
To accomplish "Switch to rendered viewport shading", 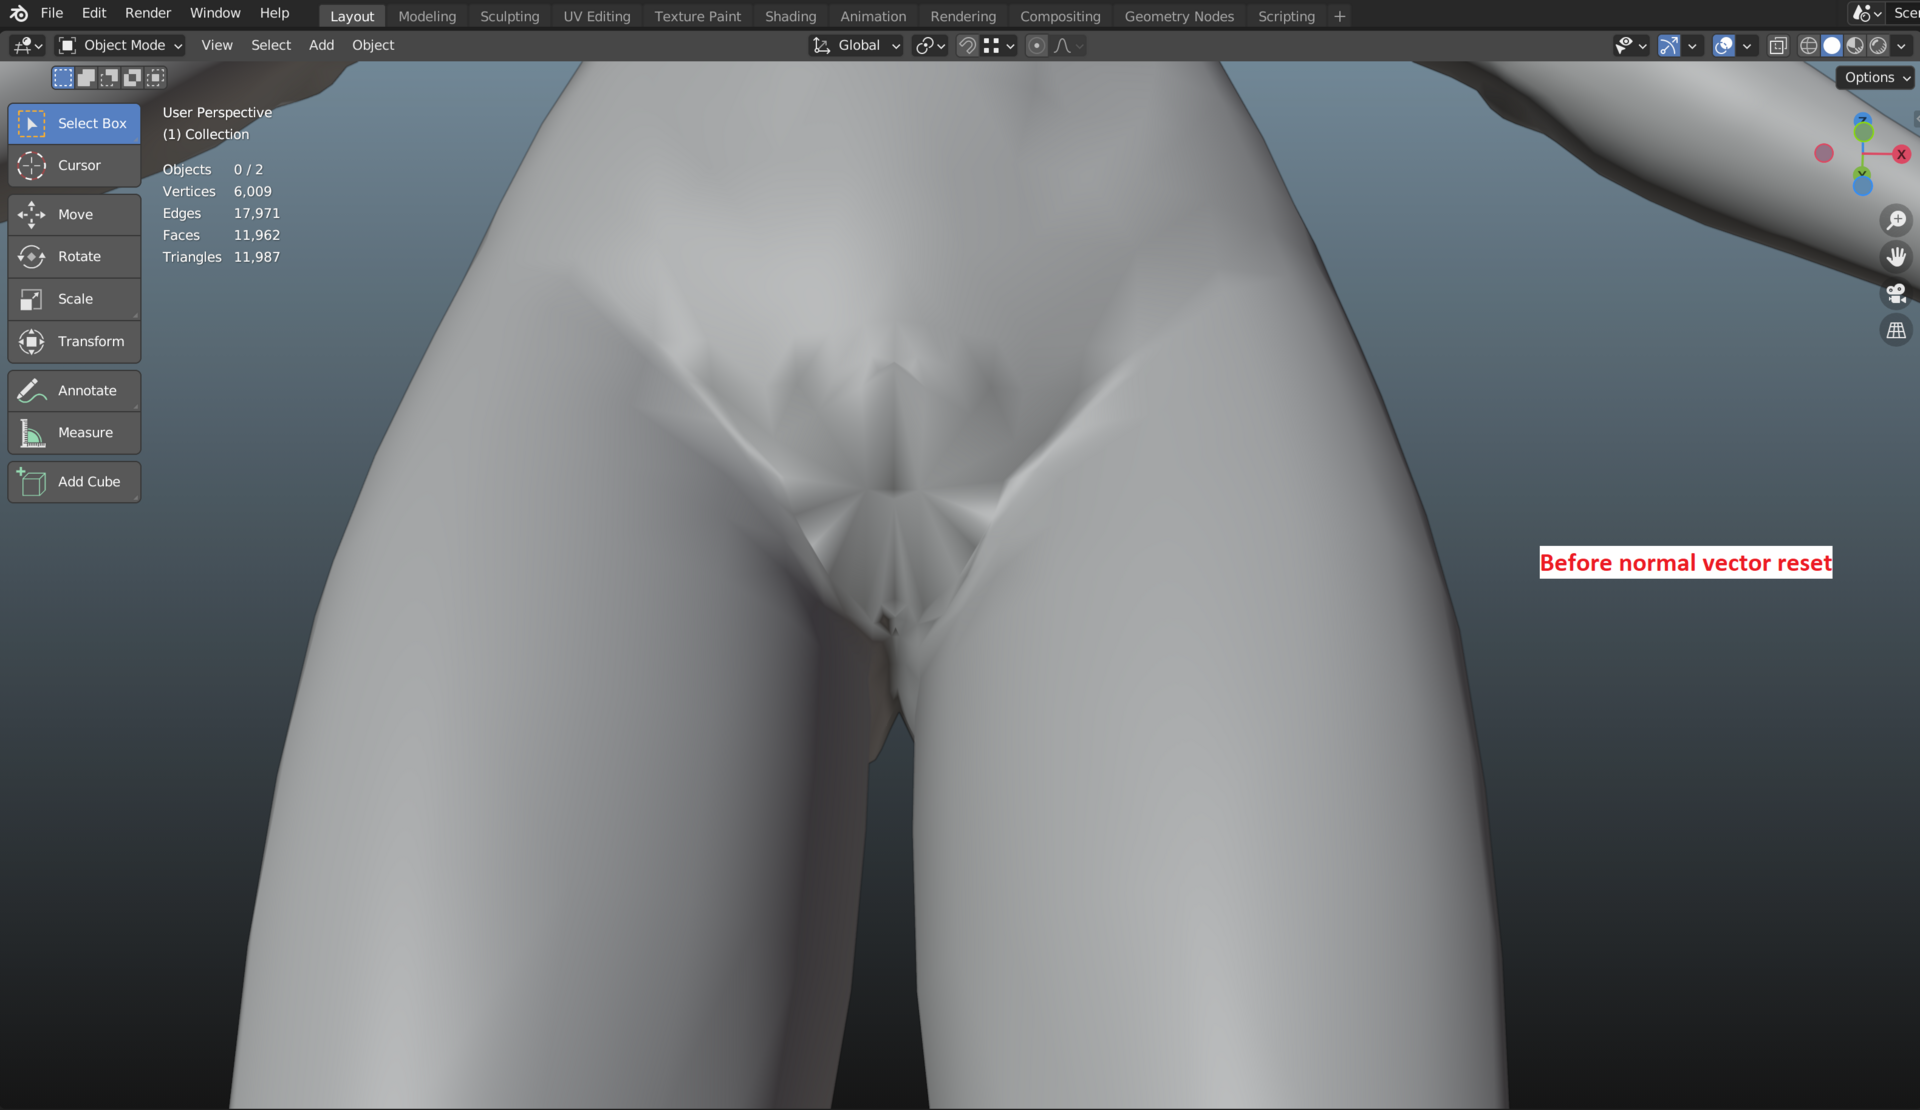I will click(x=1878, y=46).
